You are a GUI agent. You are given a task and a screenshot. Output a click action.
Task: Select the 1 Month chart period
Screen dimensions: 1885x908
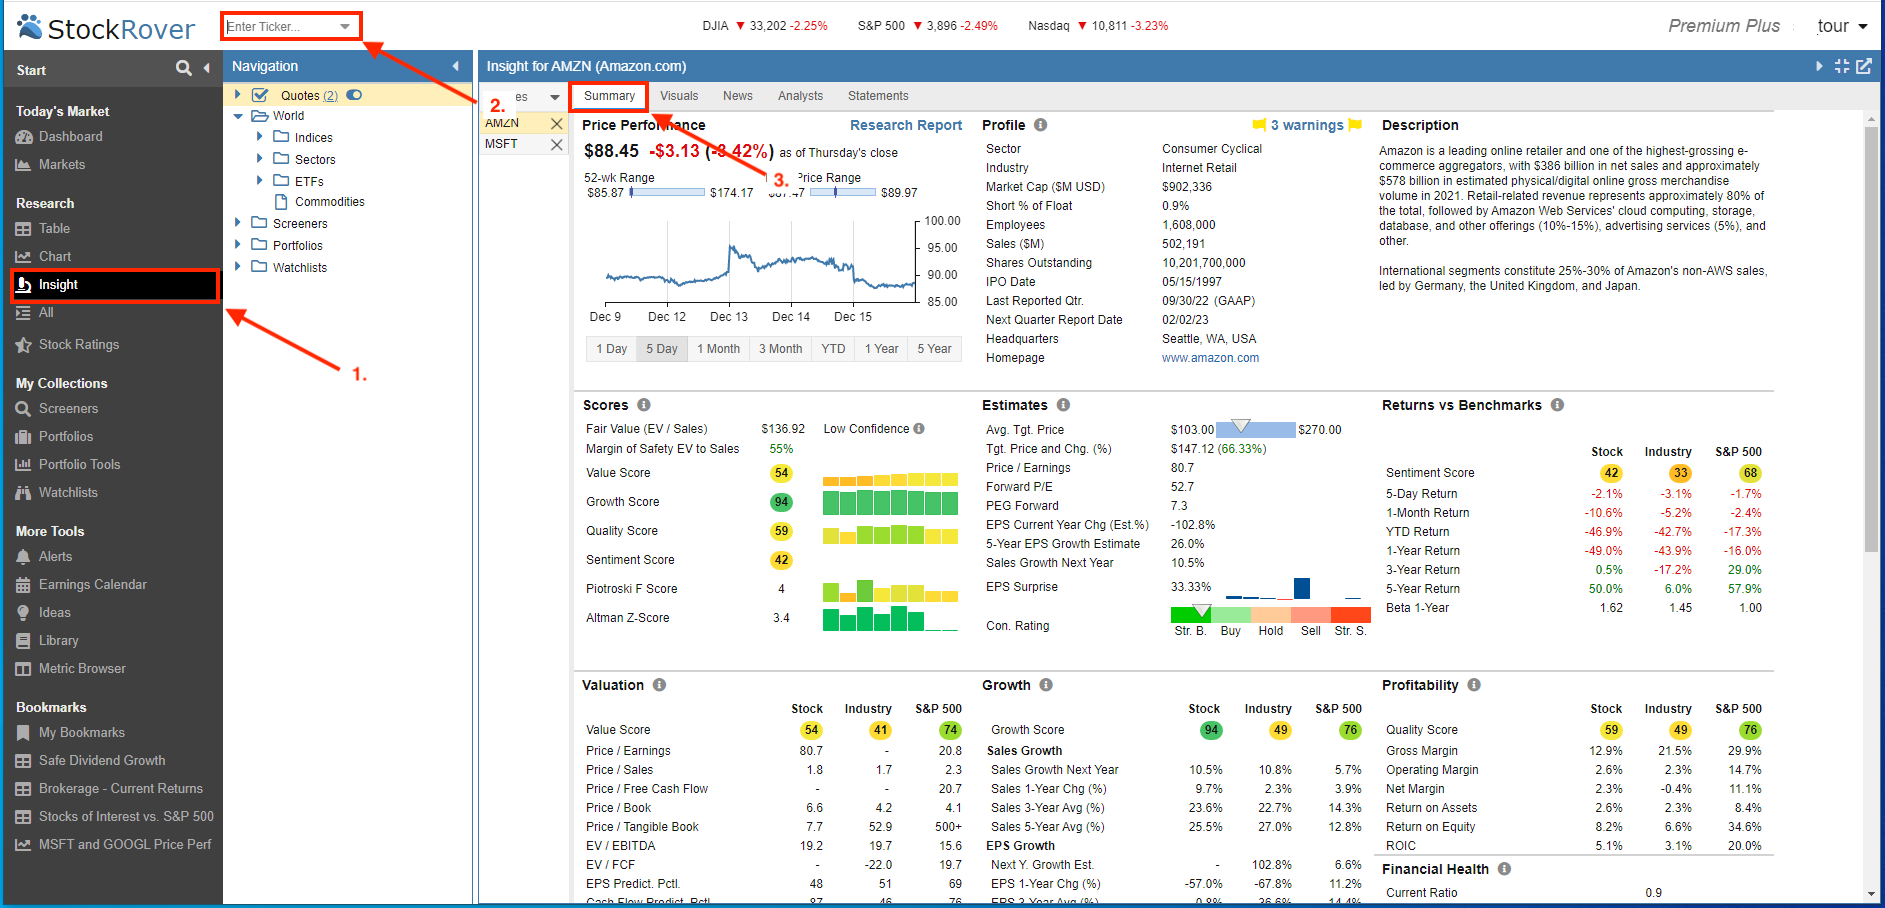pos(718,349)
